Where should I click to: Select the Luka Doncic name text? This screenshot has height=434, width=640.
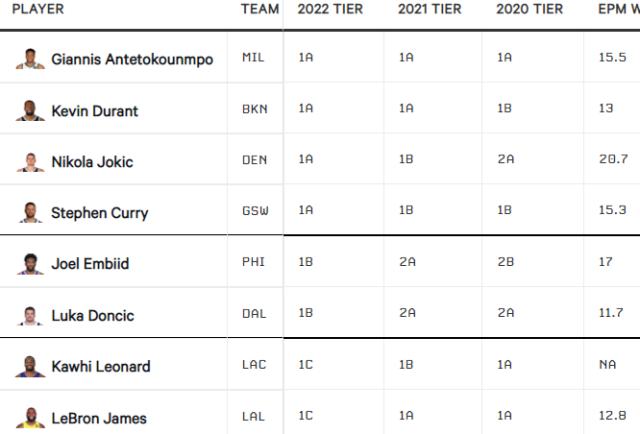coord(92,316)
